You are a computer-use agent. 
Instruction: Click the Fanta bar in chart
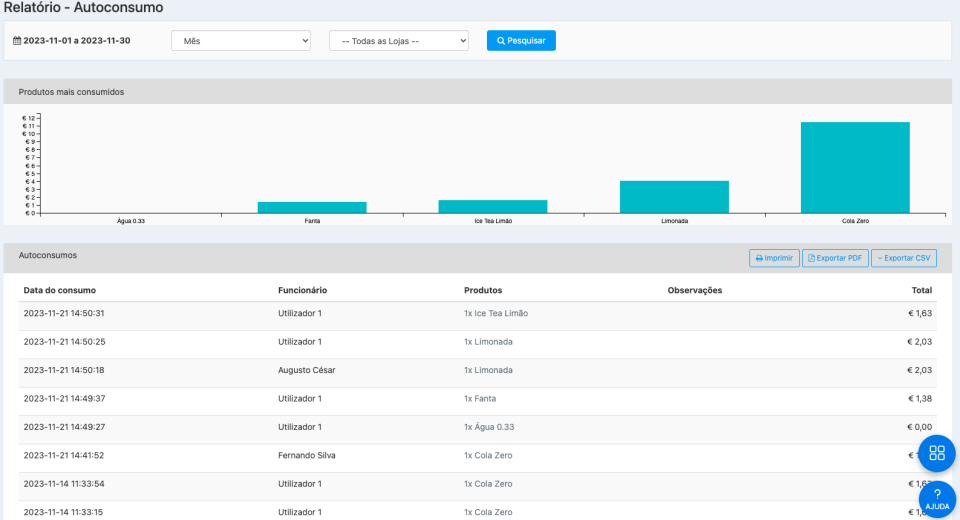pyautogui.click(x=312, y=207)
